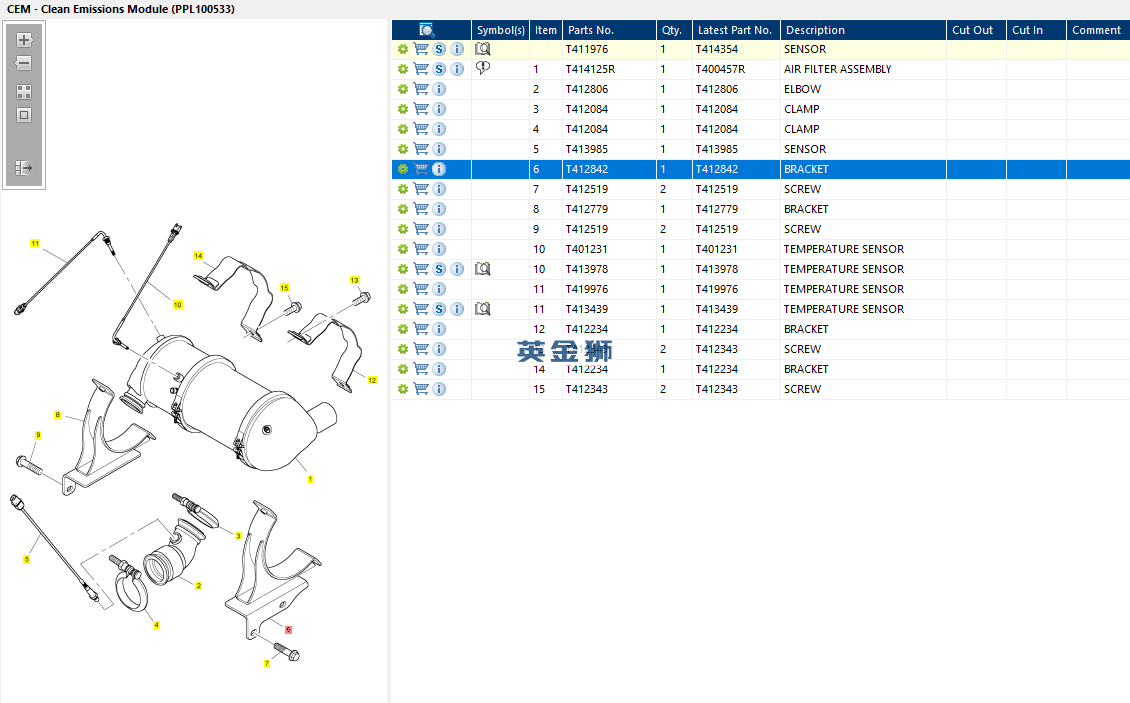
Task: Click the S icon for T413439
Action: tap(439, 309)
